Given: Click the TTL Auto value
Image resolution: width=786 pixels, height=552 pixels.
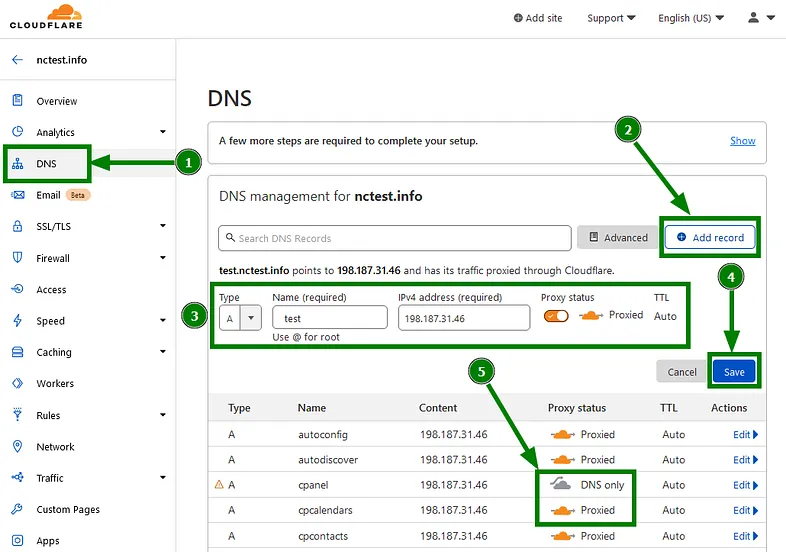Looking at the screenshot, I should tap(665, 316).
